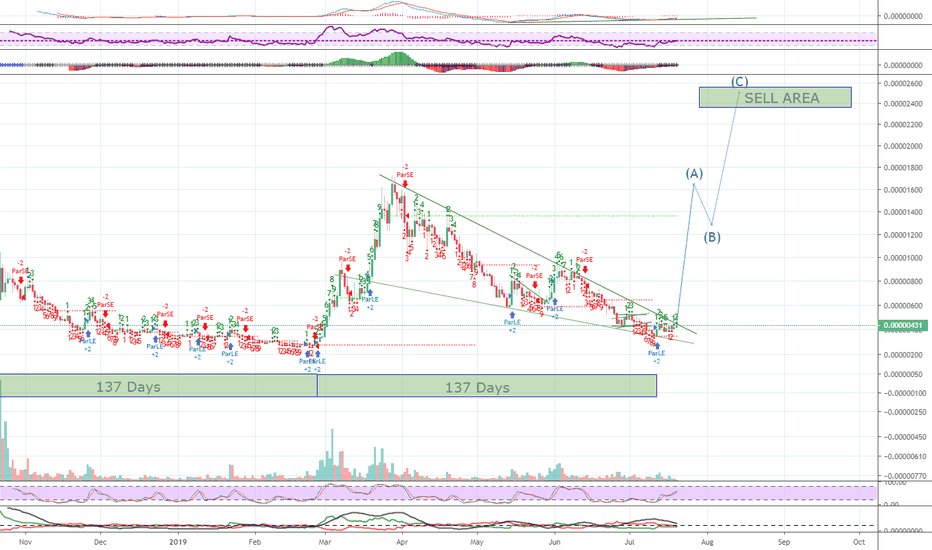The height and width of the screenshot is (550, 932).
Task: Click the 0.00002400 price axis label
Action: [903, 104]
